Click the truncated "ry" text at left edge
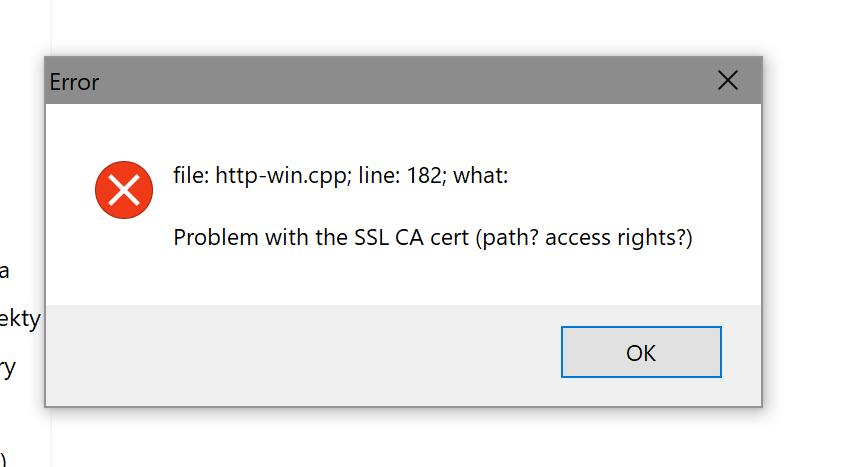The width and height of the screenshot is (865, 467). tap(8, 367)
